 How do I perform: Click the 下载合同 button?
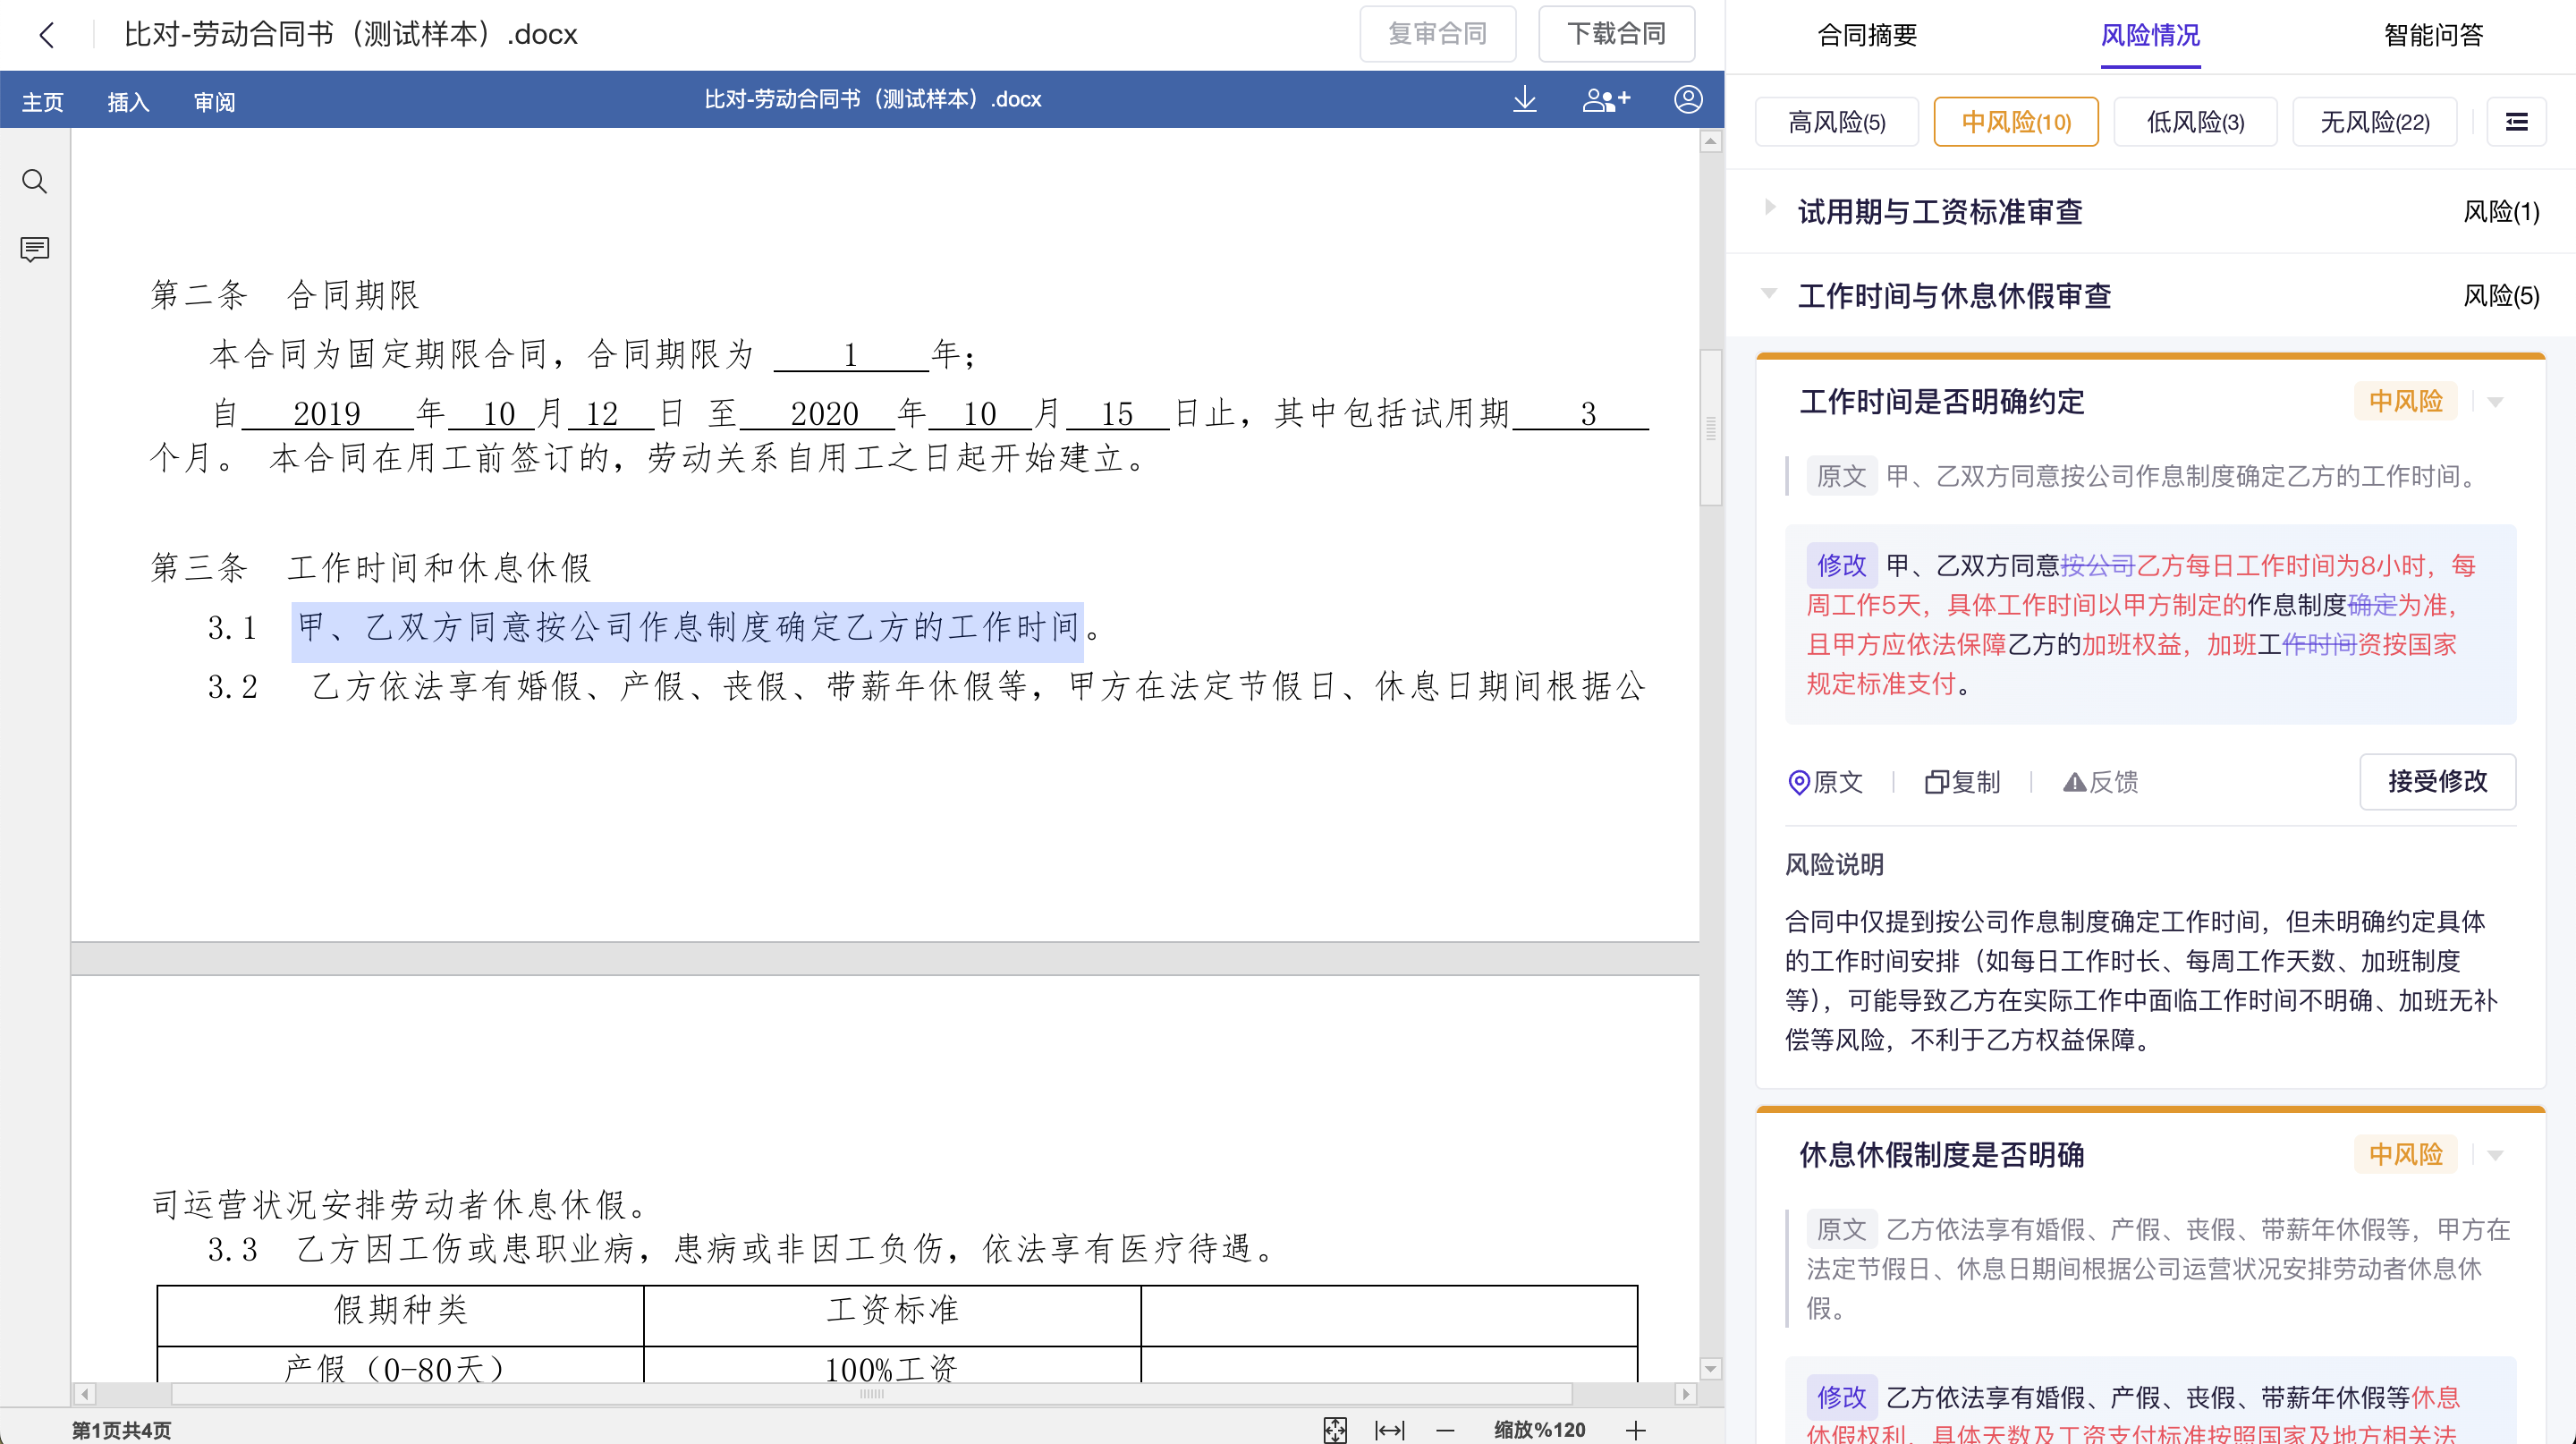click(1616, 34)
